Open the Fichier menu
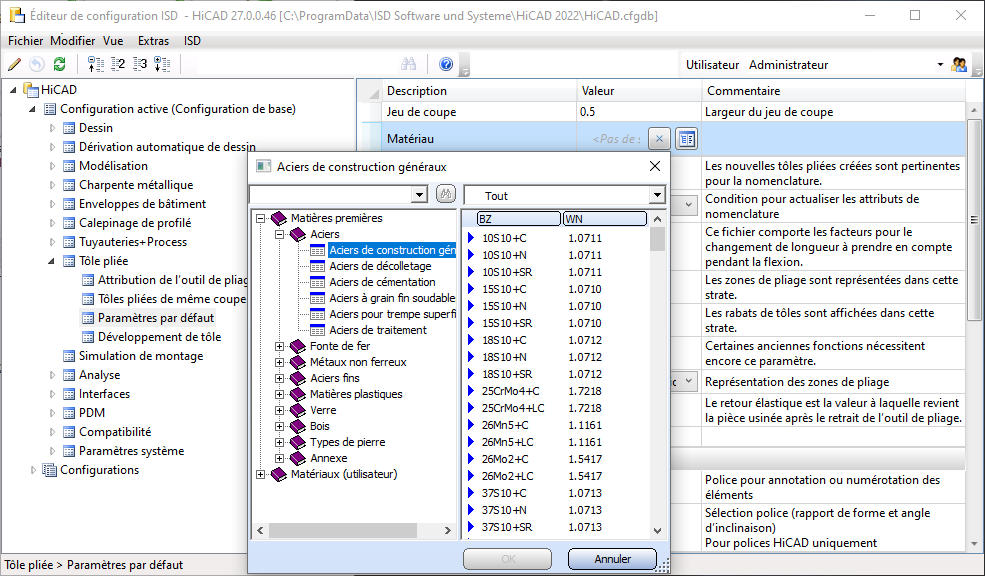This screenshot has width=985, height=576. (25, 41)
